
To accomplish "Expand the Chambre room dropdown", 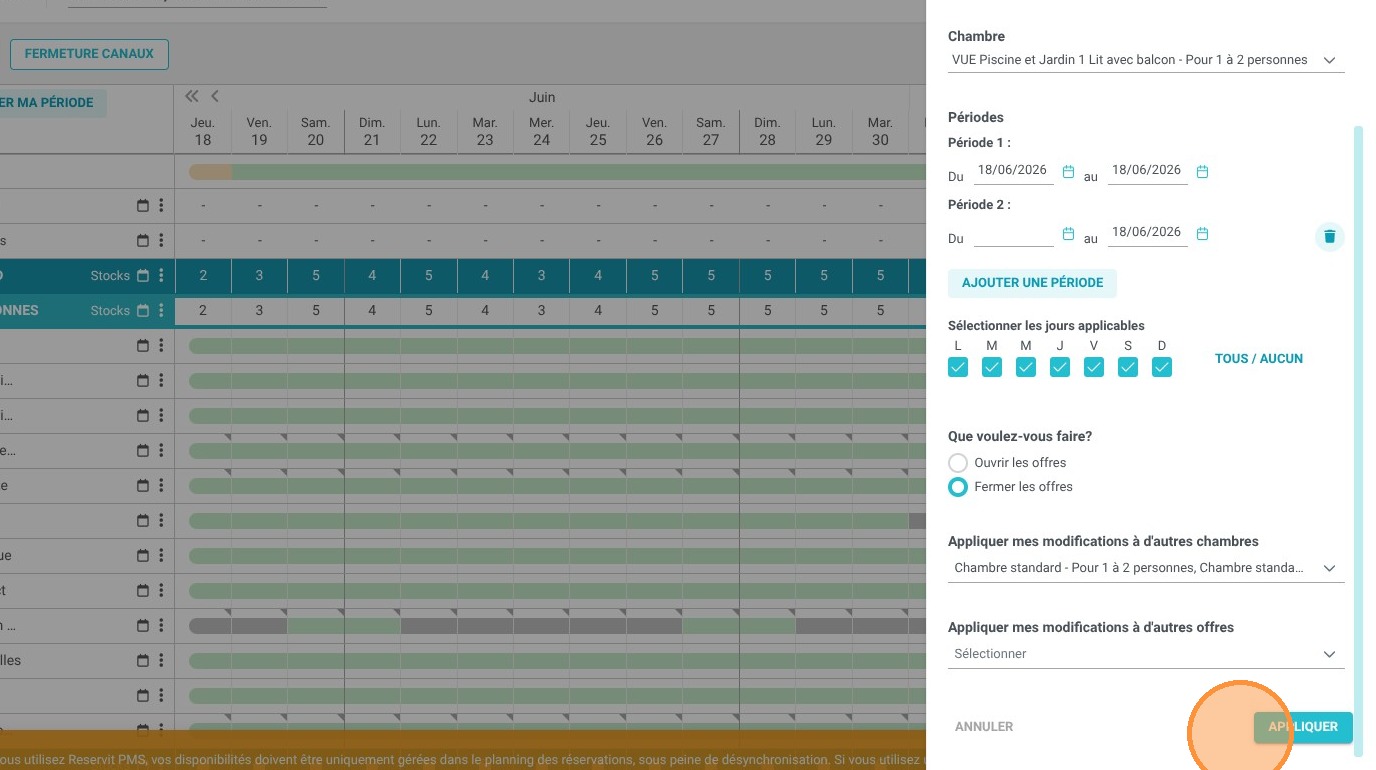I will click(1146, 60).
